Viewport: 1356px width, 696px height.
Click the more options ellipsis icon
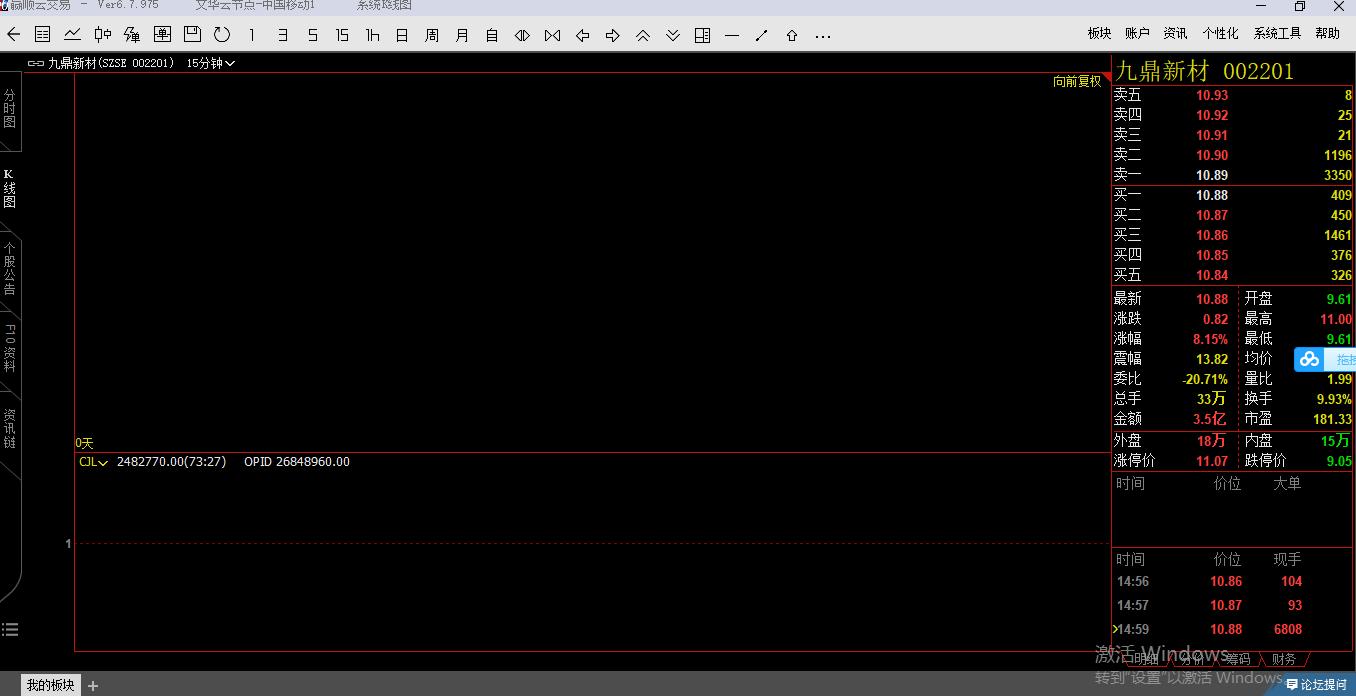(x=822, y=35)
